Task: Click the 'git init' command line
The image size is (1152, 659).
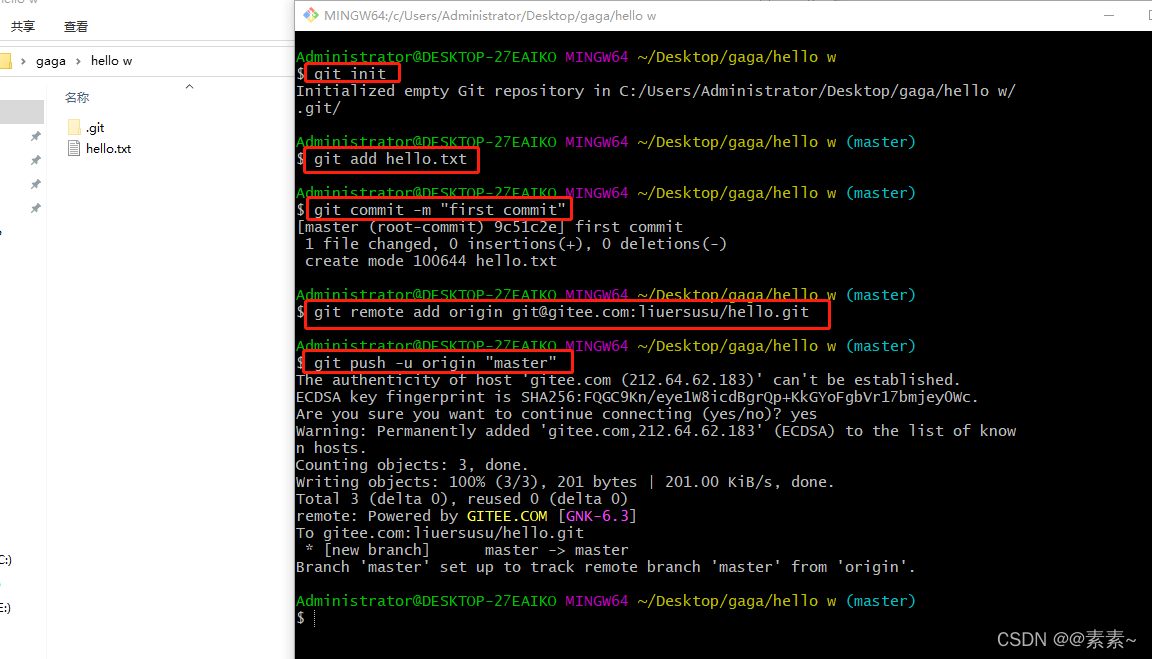Action: (x=350, y=73)
